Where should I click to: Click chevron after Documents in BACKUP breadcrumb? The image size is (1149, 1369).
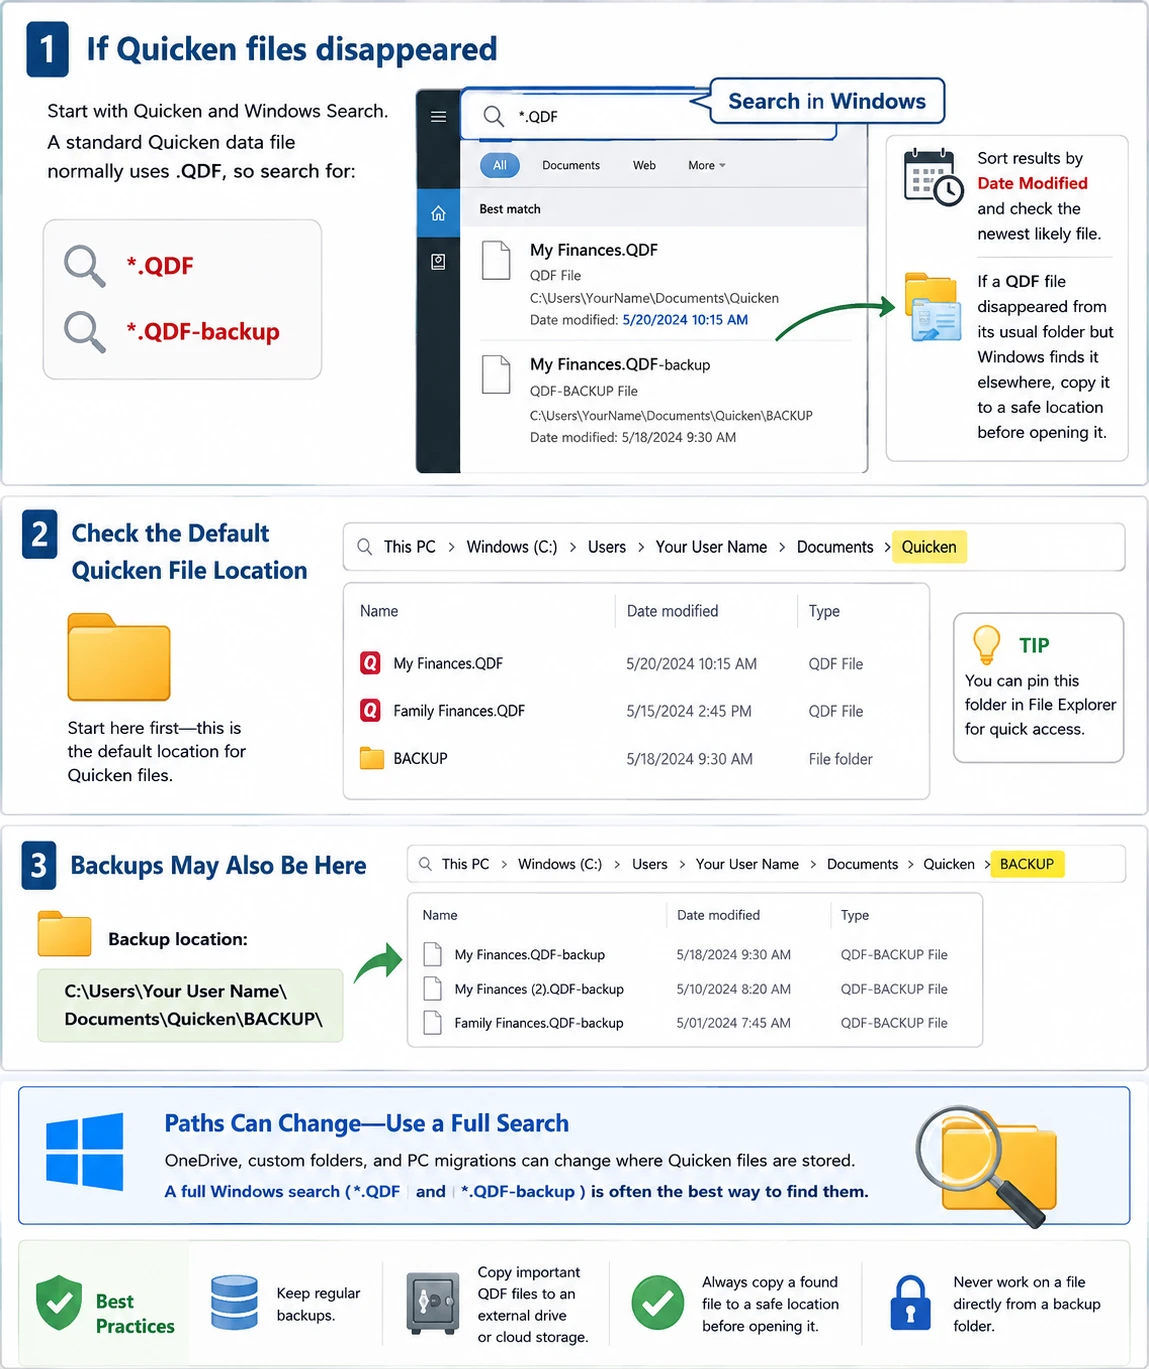[x=911, y=864]
